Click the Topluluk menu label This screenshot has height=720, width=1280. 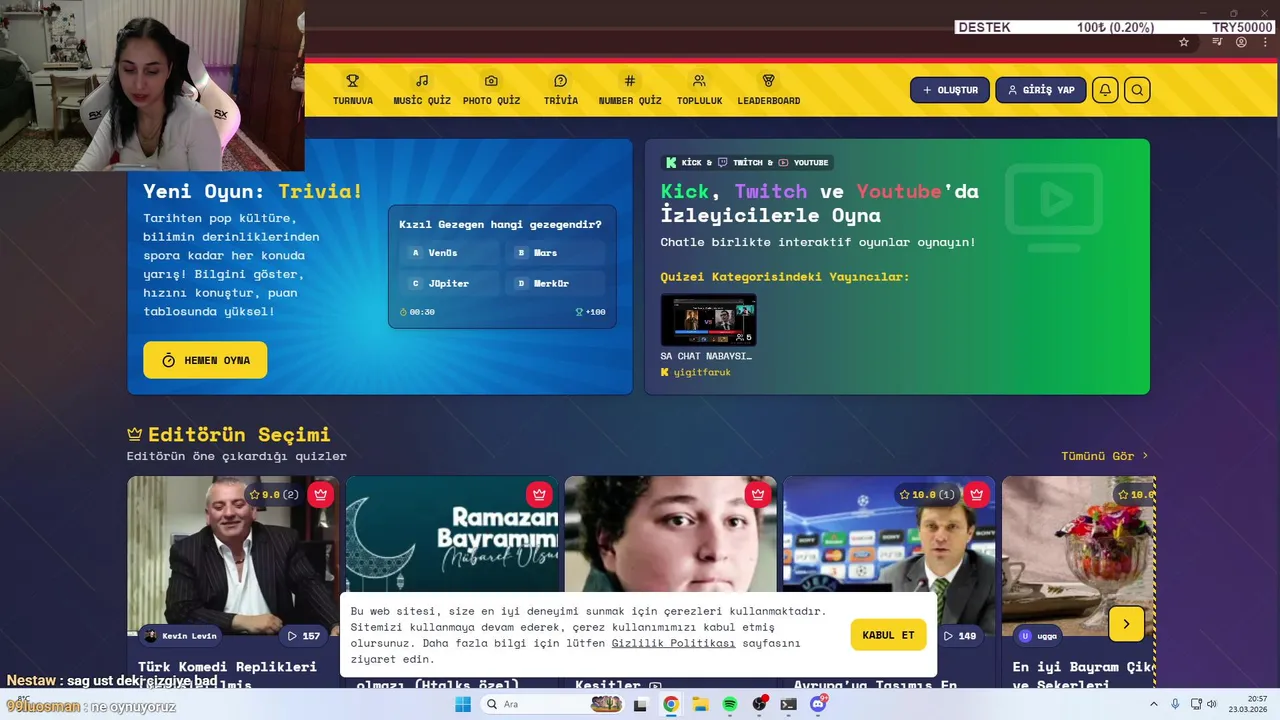click(699, 101)
